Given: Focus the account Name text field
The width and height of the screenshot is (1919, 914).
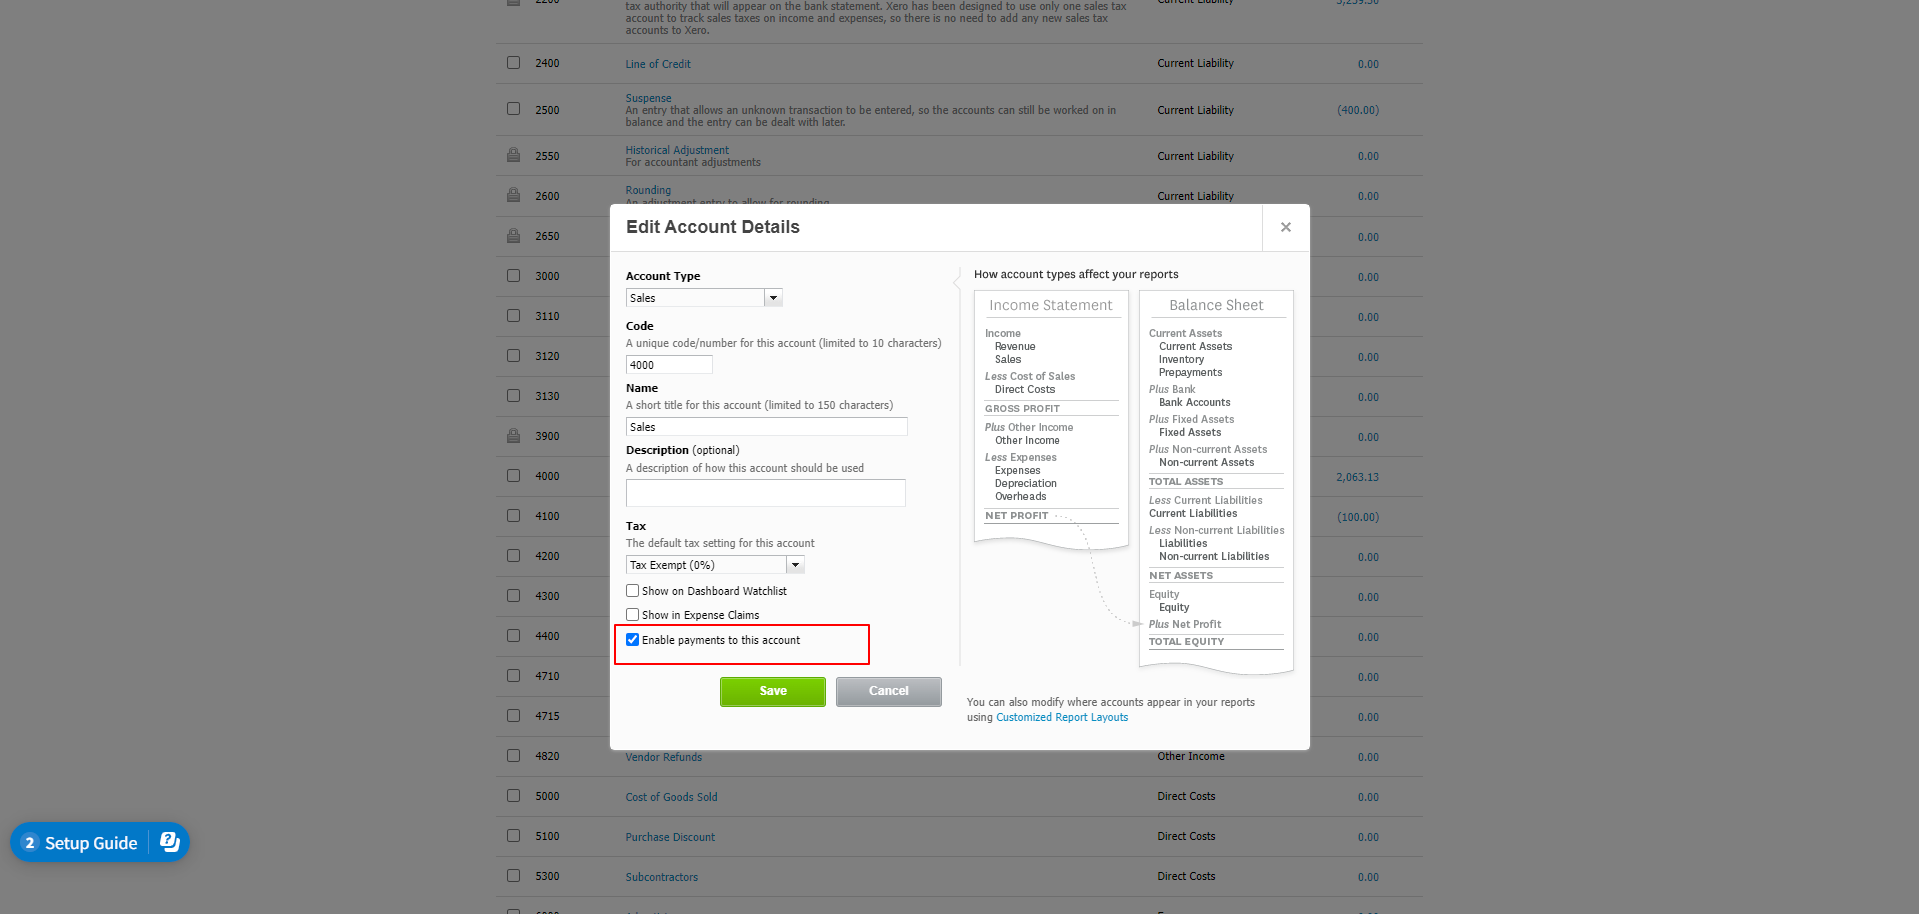Looking at the screenshot, I should tap(766, 427).
